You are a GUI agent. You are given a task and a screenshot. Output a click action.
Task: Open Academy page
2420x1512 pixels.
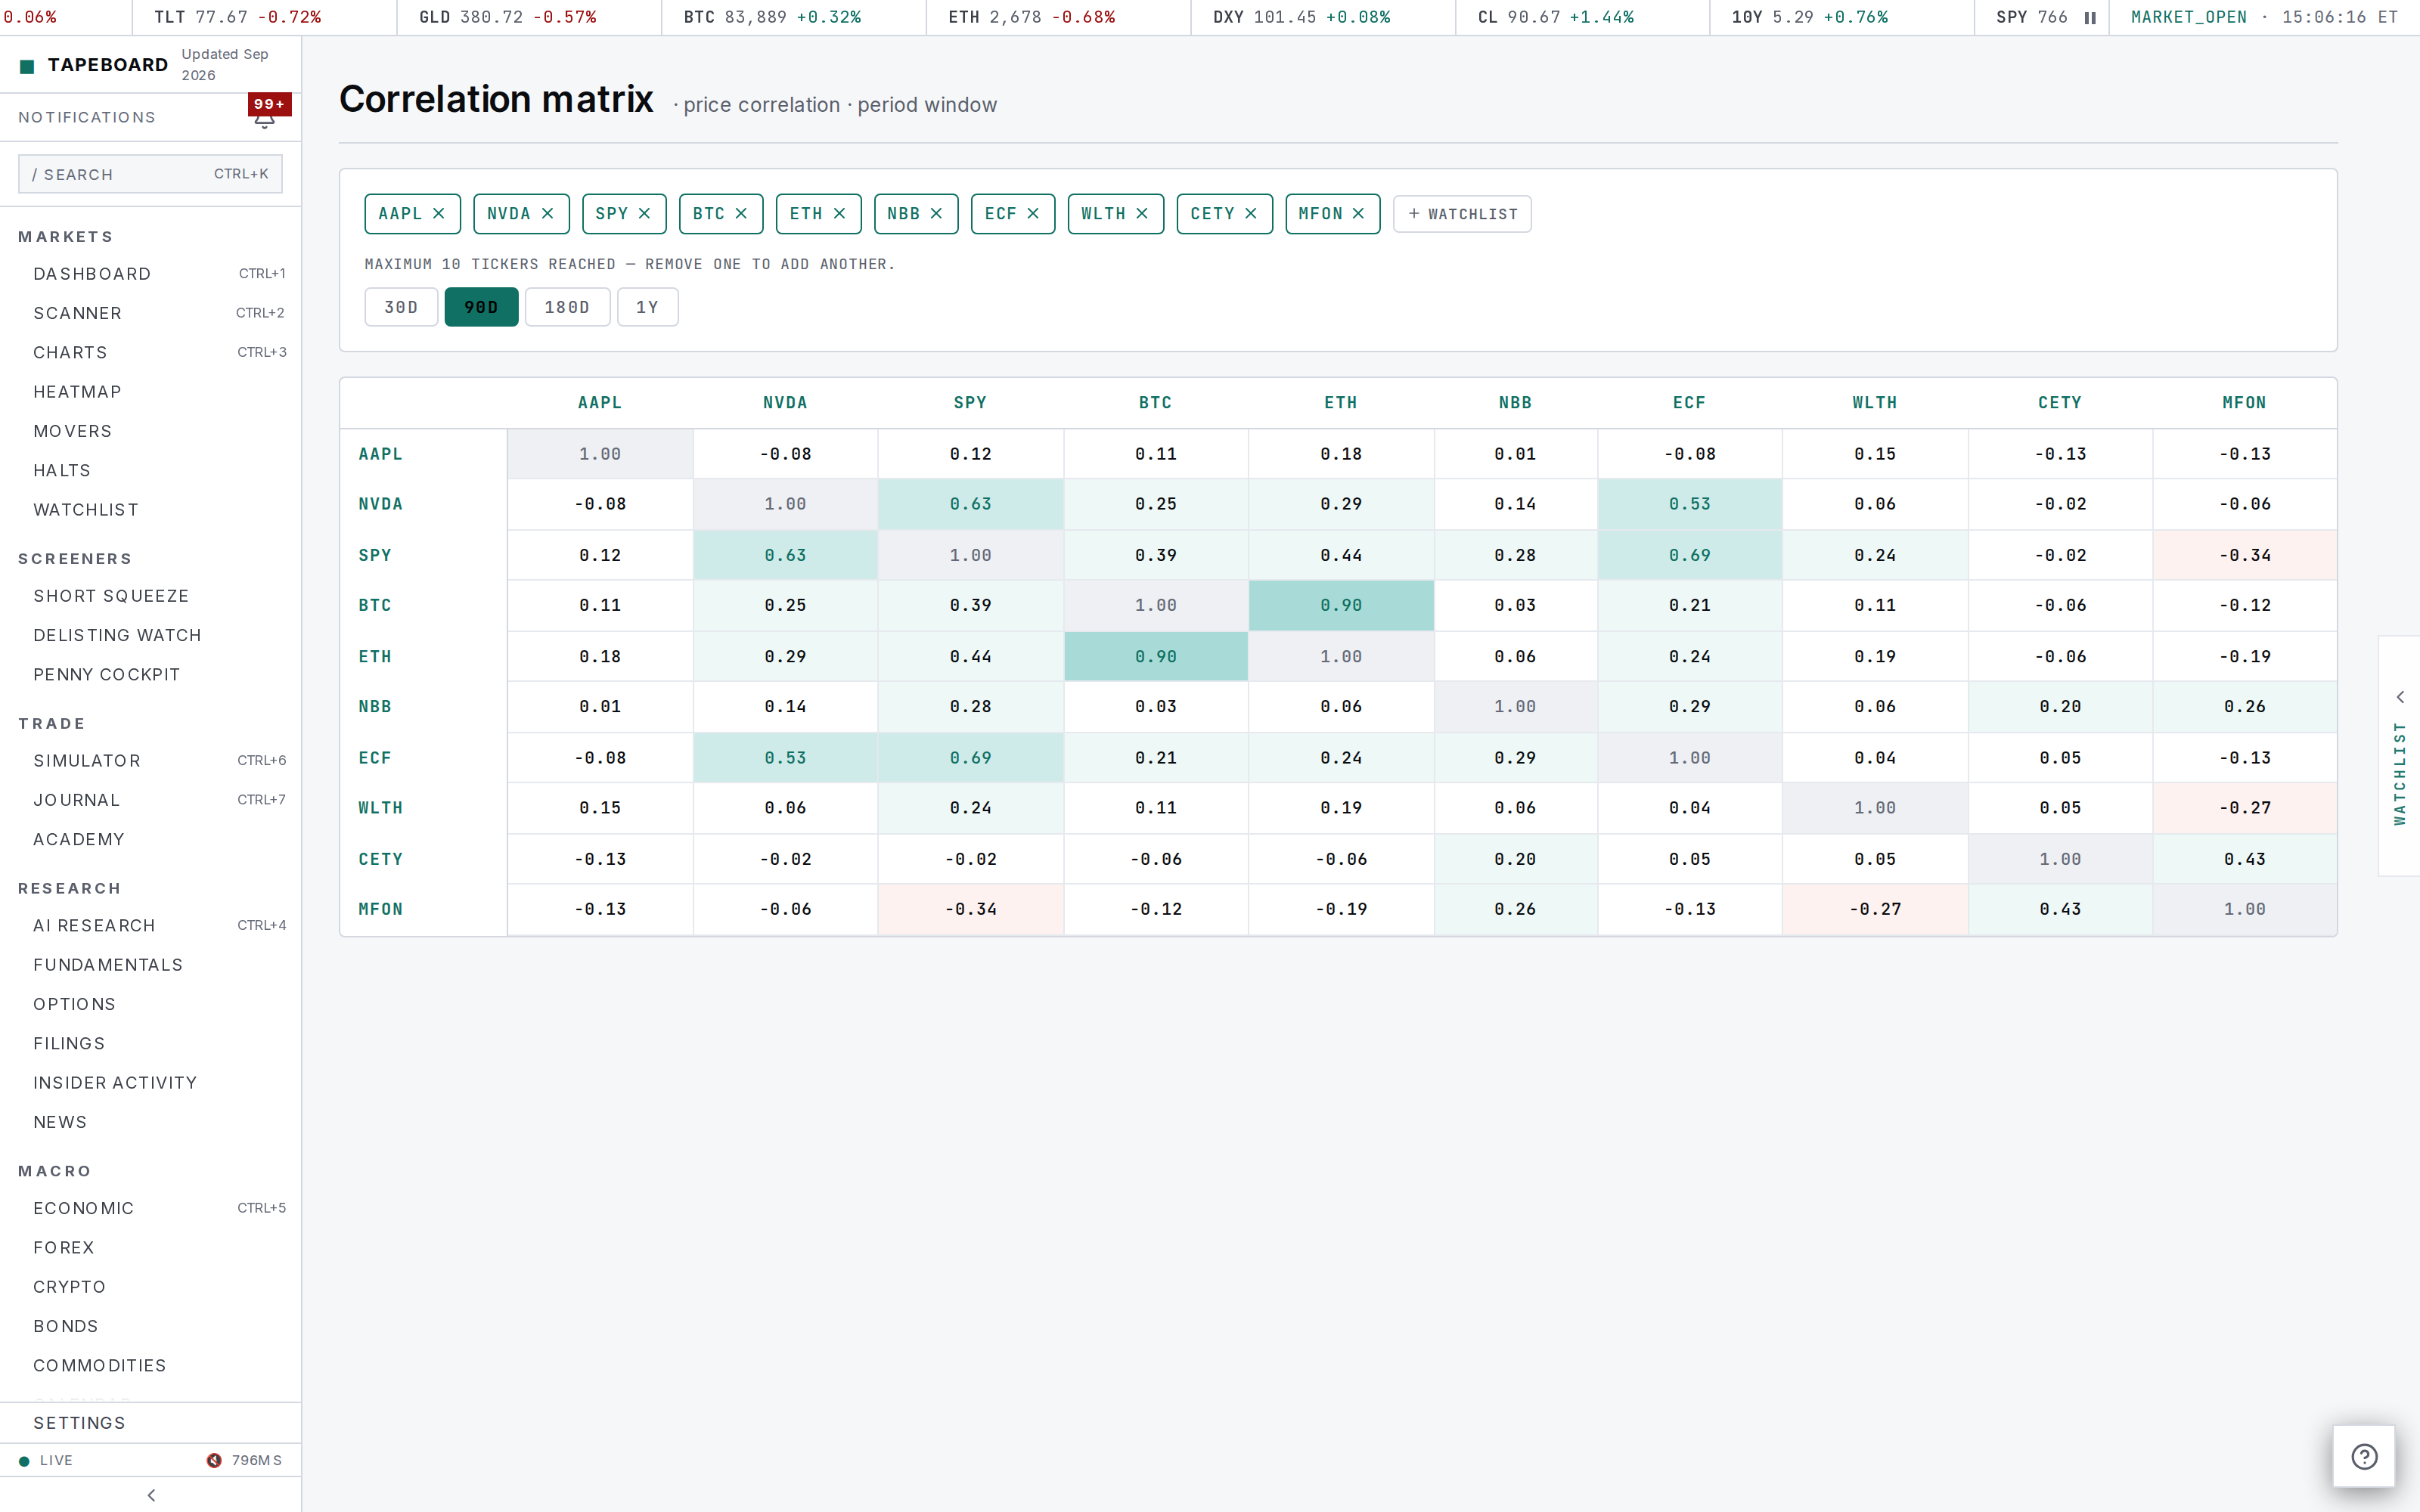[151, 840]
